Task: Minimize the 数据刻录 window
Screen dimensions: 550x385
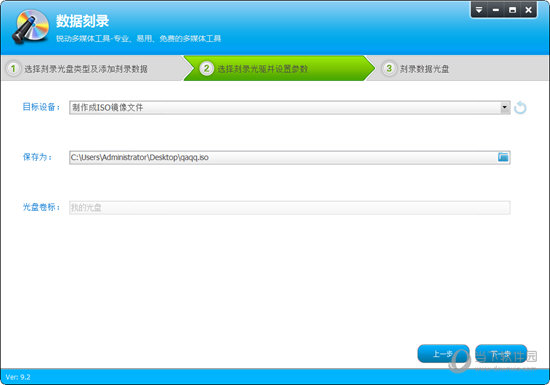Action: pos(496,10)
